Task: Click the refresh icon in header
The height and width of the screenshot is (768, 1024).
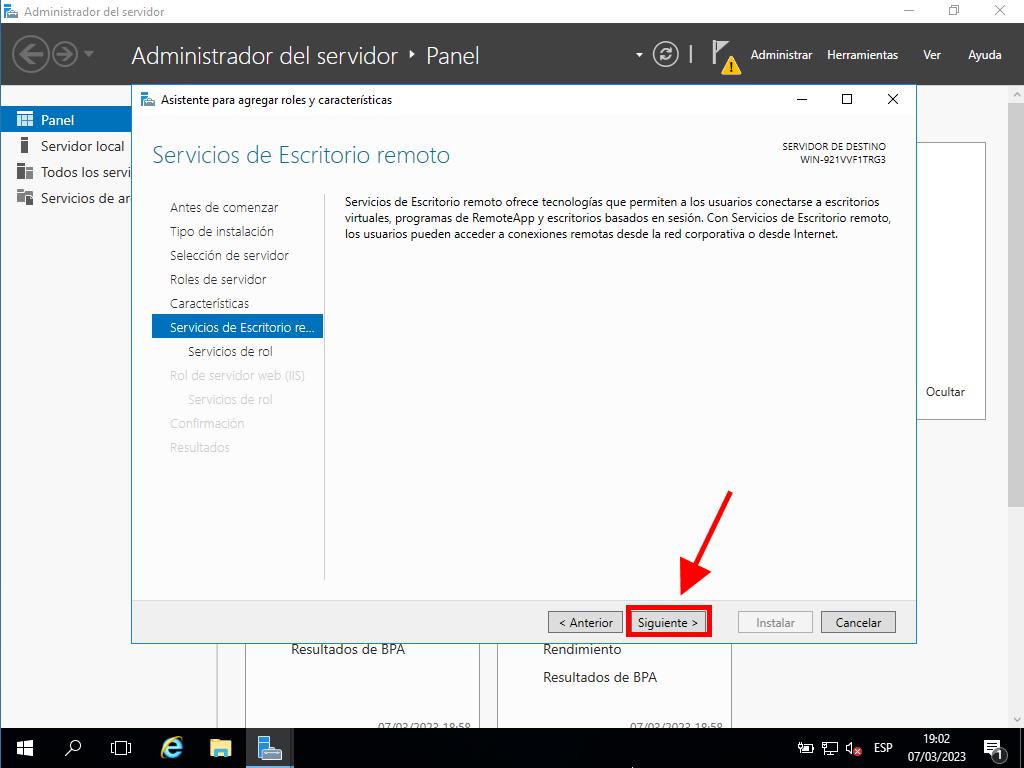Action: (x=665, y=55)
